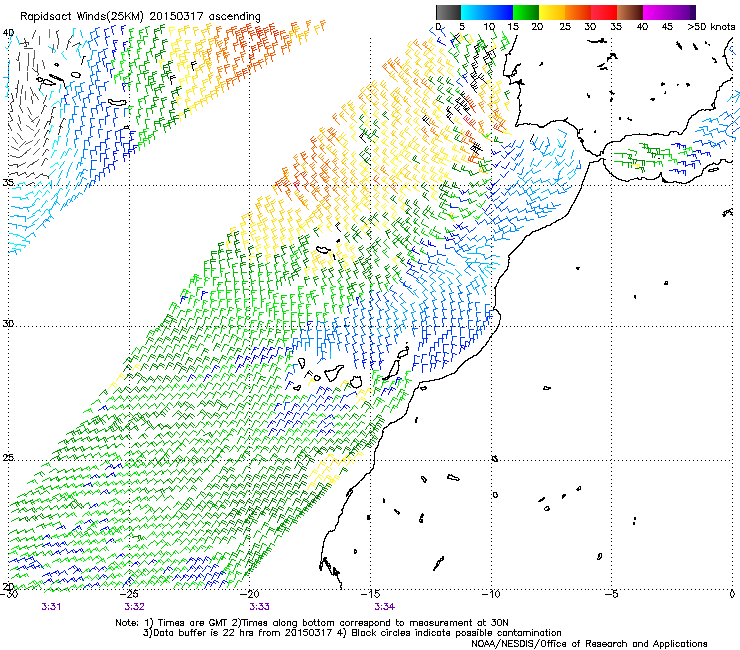Click the '25' label under the color legend
Screen dimensions: 740x650
point(565,27)
